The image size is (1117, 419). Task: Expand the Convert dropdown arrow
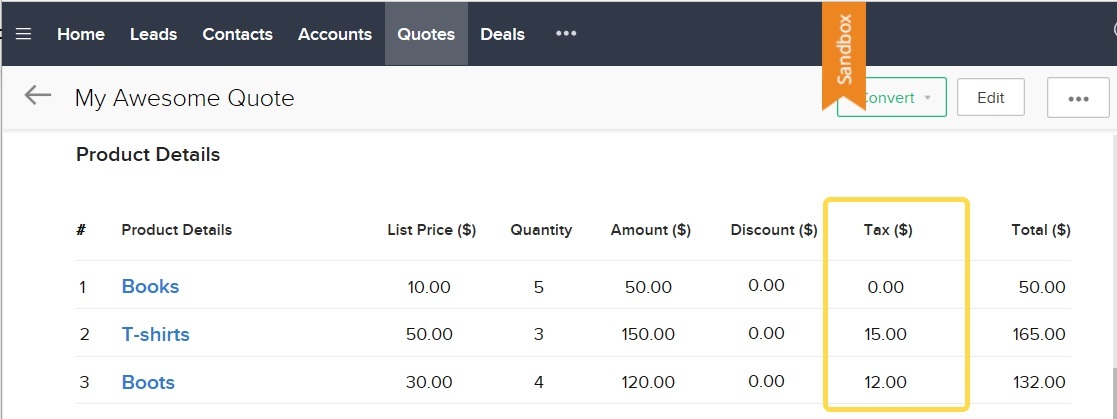click(928, 98)
